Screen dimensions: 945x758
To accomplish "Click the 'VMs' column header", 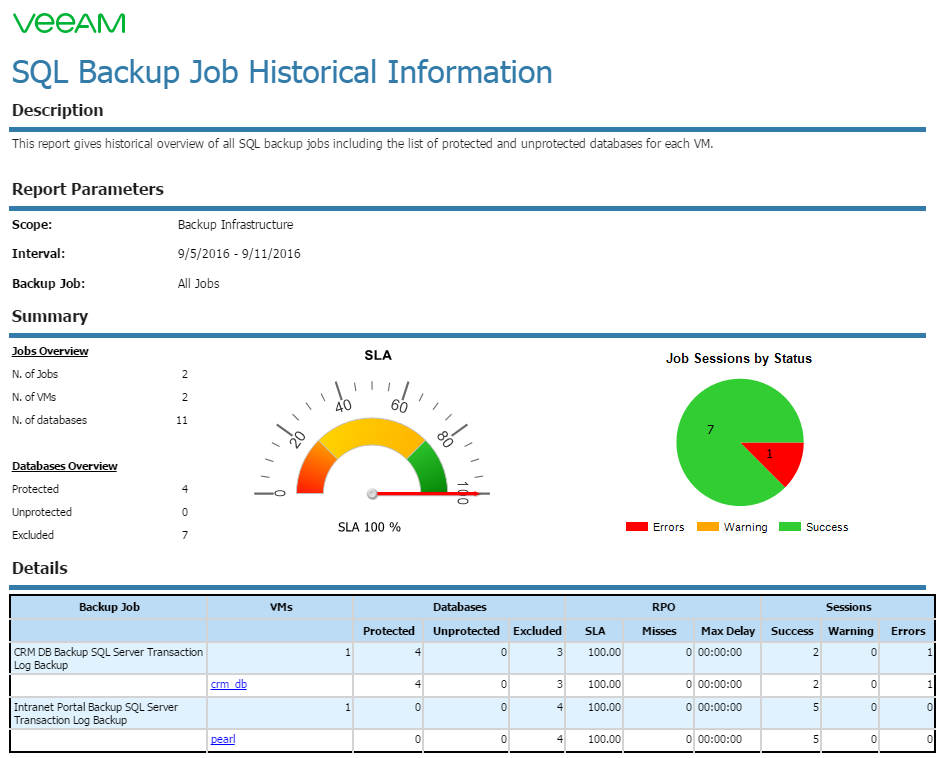I will (x=281, y=607).
